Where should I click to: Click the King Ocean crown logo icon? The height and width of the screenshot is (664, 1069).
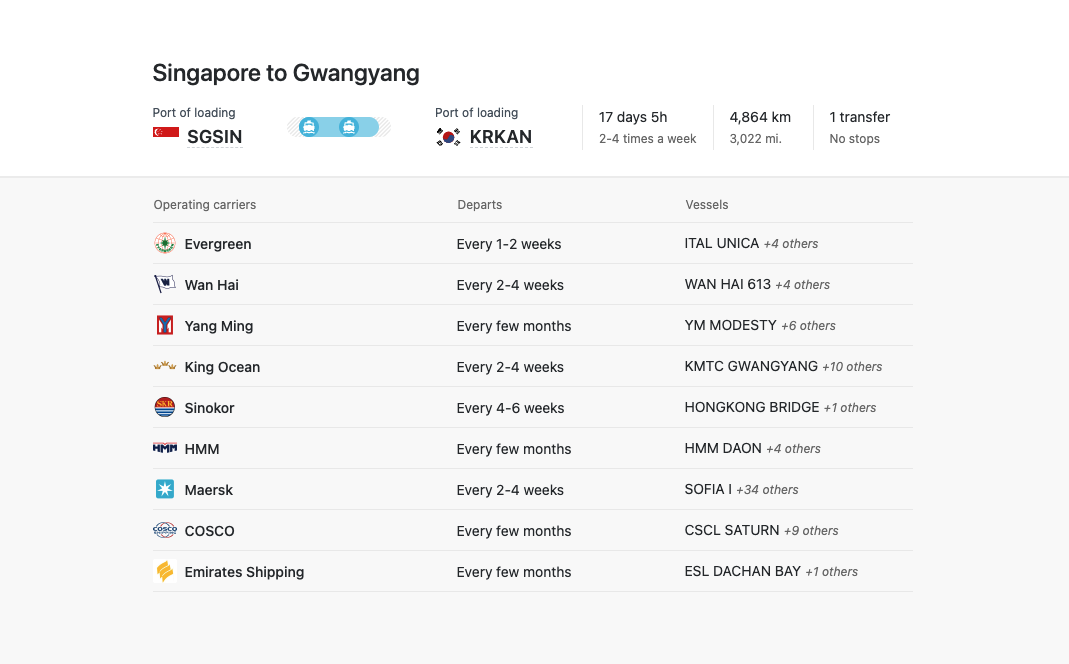(164, 366)
